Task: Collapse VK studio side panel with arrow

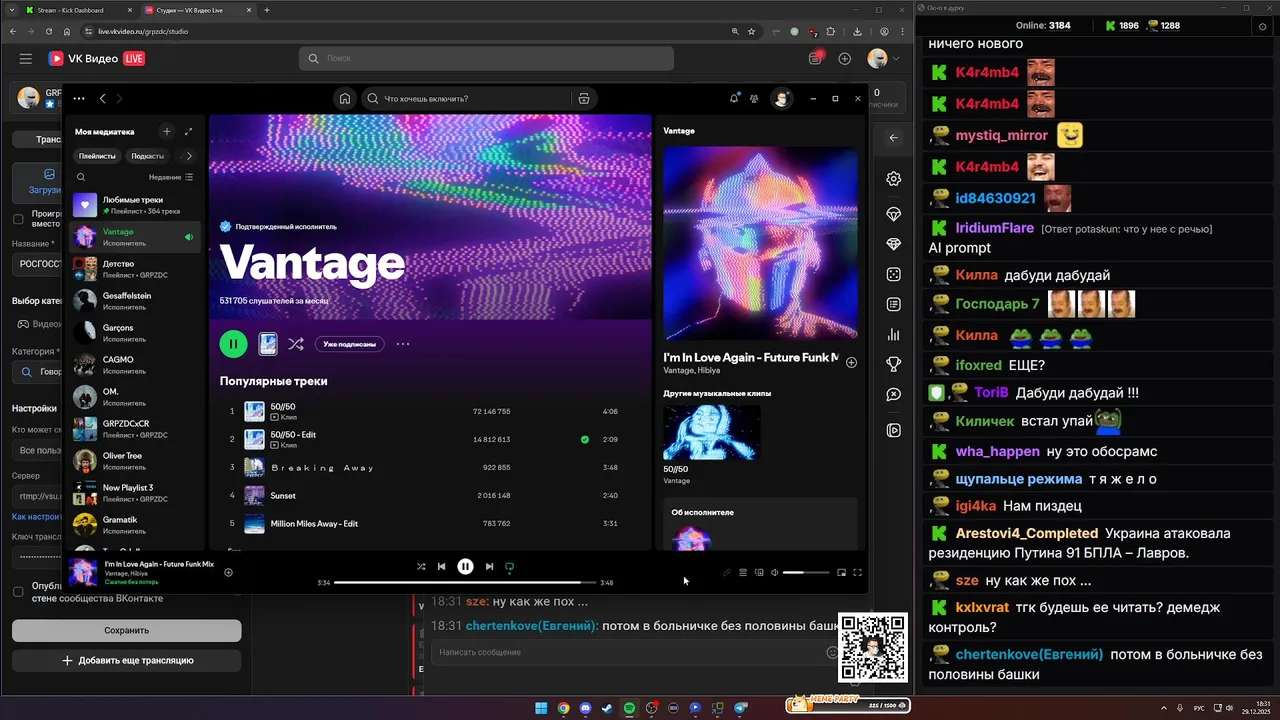Action: click(894, 138)
